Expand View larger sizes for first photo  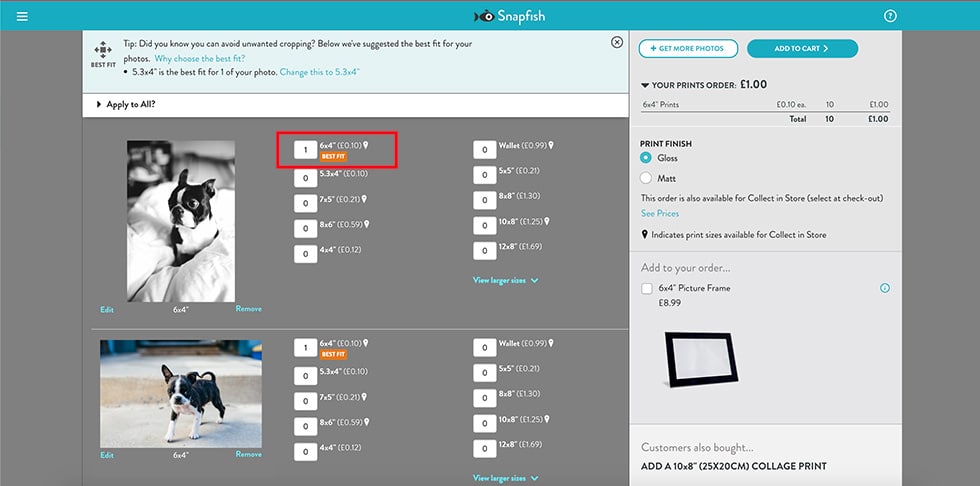[506, 281]
